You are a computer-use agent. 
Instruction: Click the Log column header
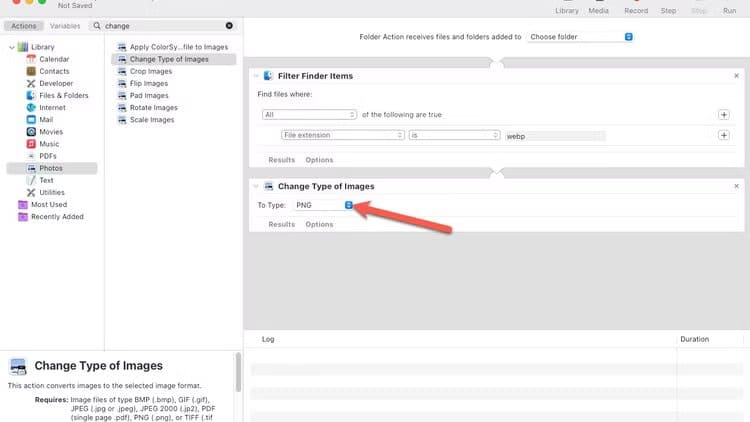(x=268, y=339)
